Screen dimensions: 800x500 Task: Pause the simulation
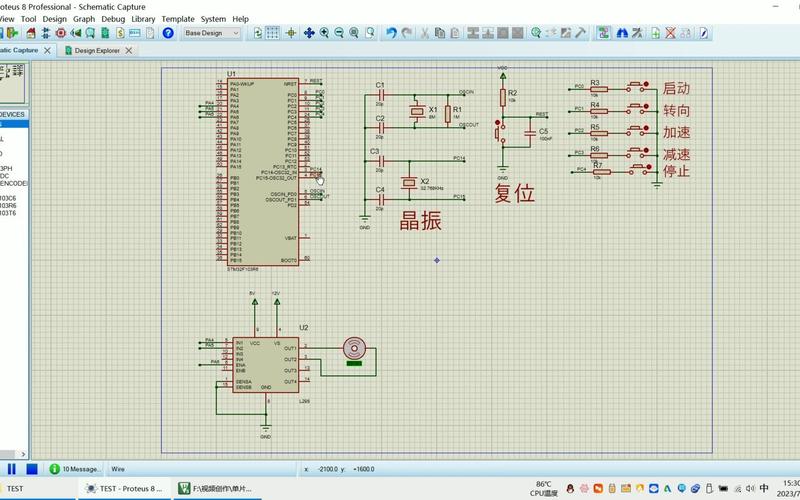[12, 468]
